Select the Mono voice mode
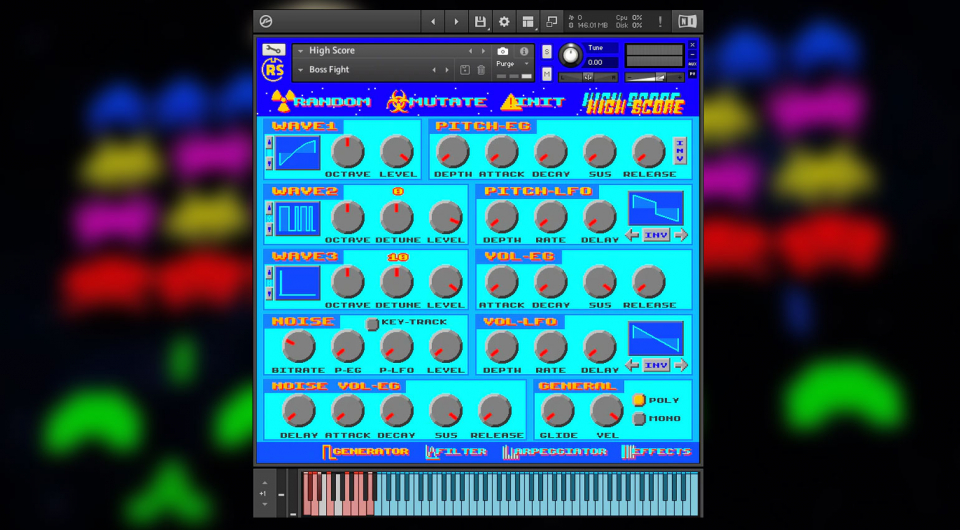 click(639, 418)
